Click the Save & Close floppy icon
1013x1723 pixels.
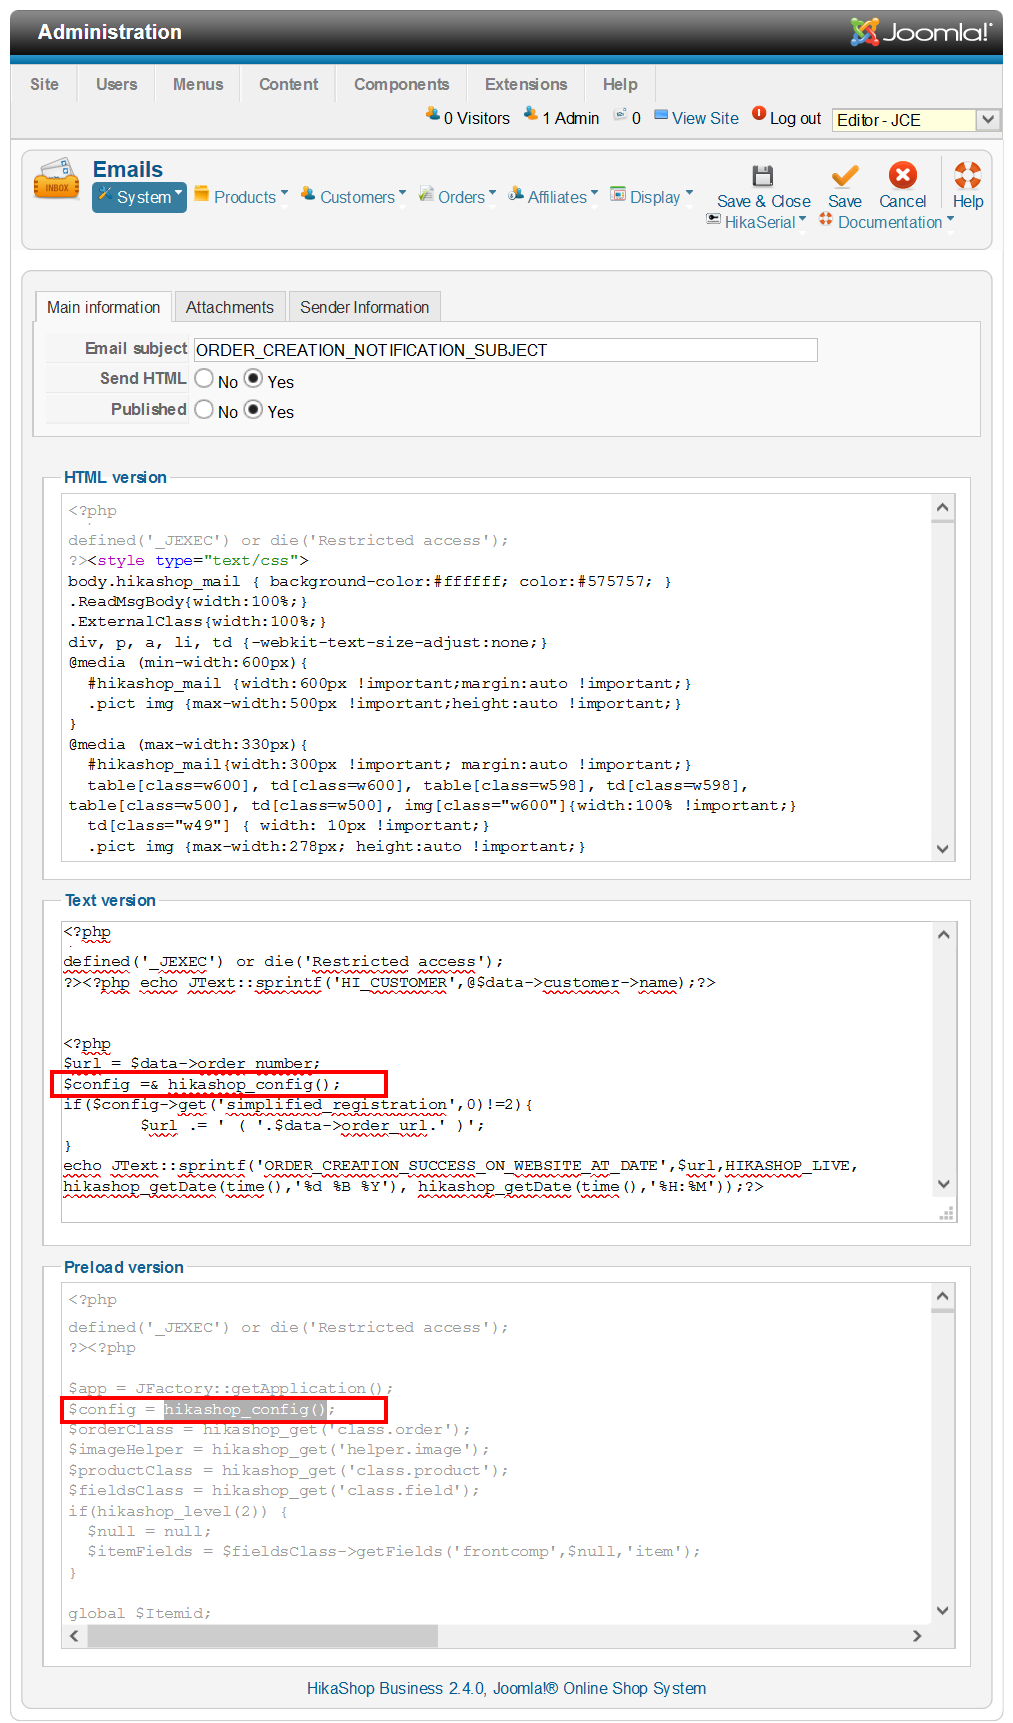click(763, 176)
